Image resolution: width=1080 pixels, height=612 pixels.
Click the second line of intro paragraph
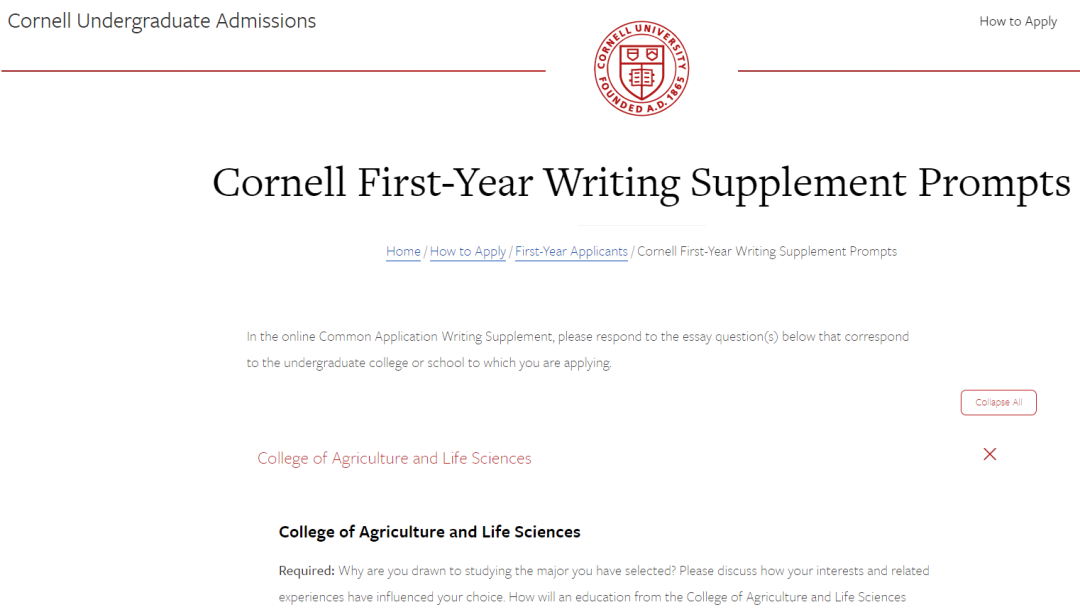[x=429, y=363]
